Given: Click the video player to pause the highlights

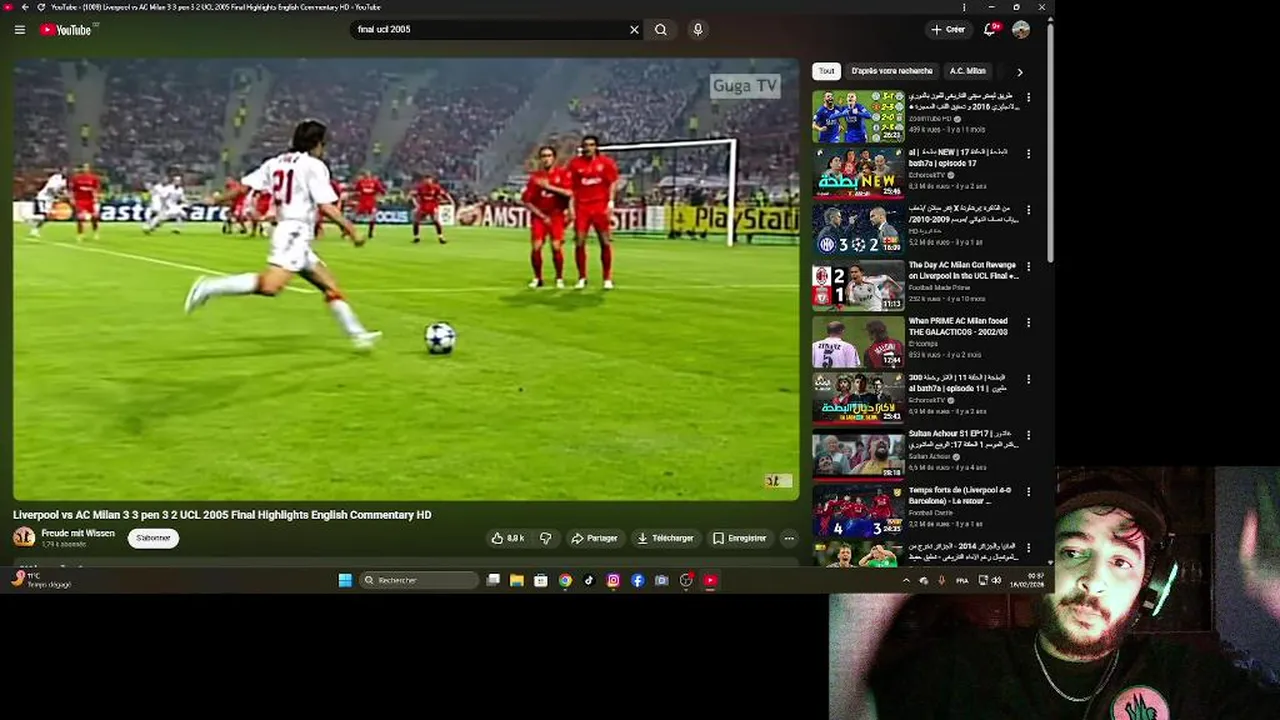Looking at the screenshot, I should (406, 279).
